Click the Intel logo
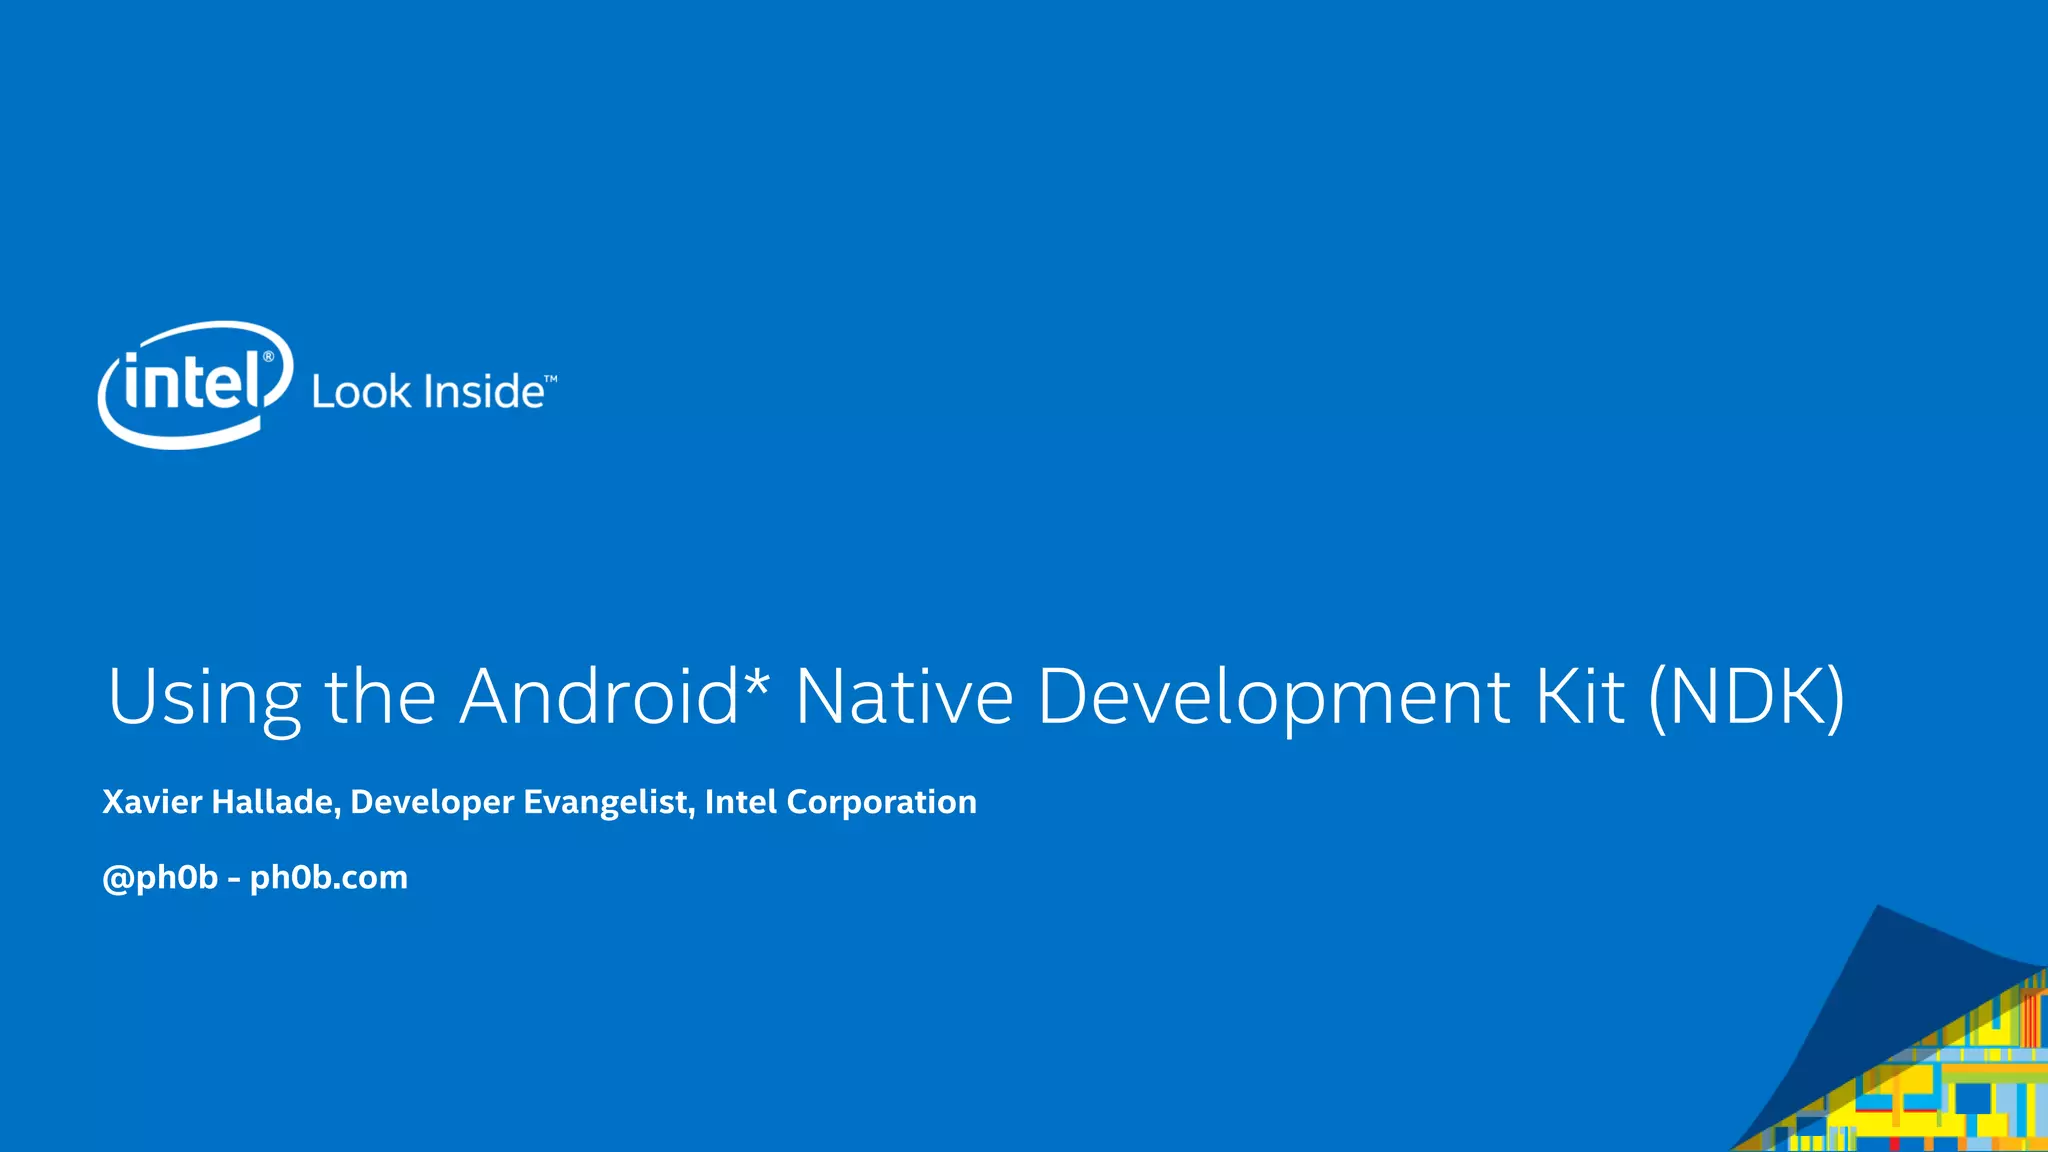The image size is (2048, 1152). (196, 385)
